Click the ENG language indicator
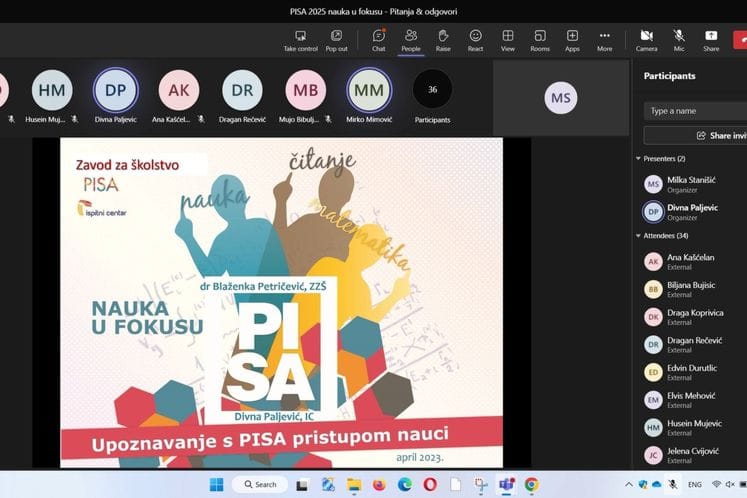This screenshot has height=498, width=747. (695, 485)
